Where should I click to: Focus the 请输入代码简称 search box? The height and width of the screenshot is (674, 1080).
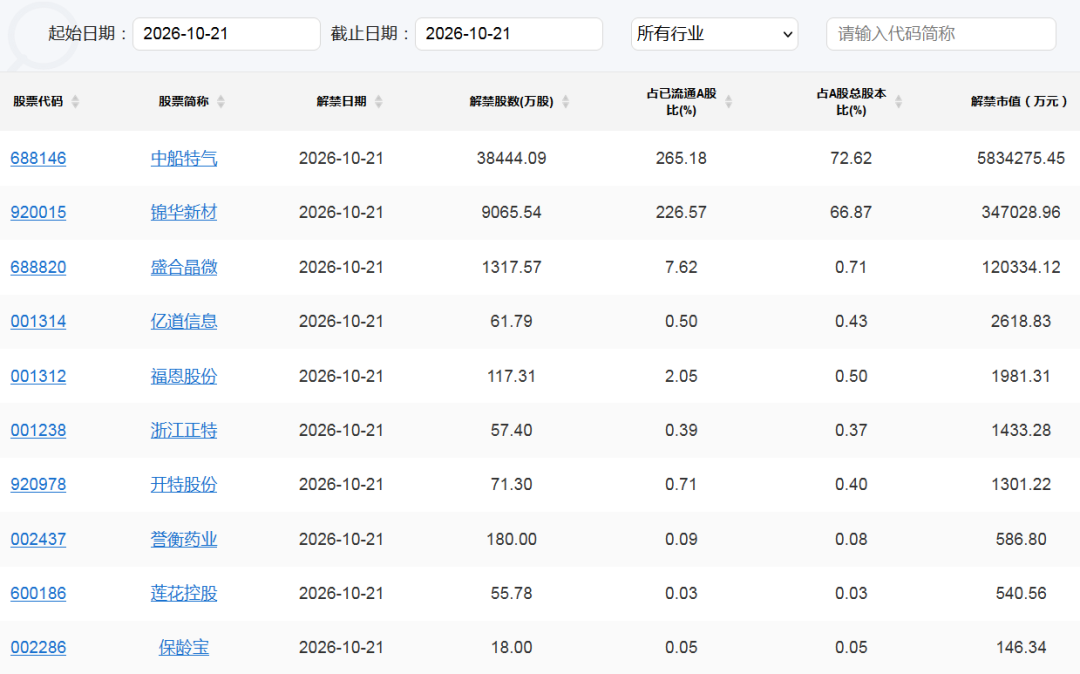(941, 34)
